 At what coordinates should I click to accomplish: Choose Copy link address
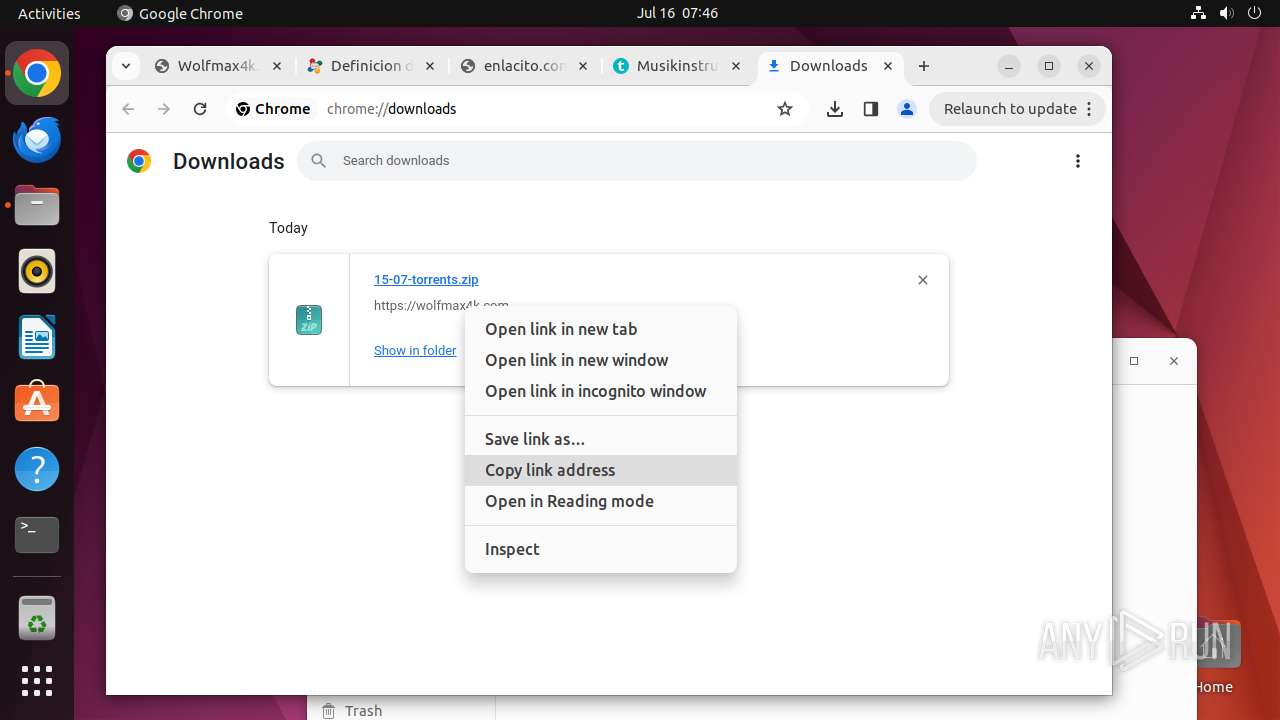(601, 470)
